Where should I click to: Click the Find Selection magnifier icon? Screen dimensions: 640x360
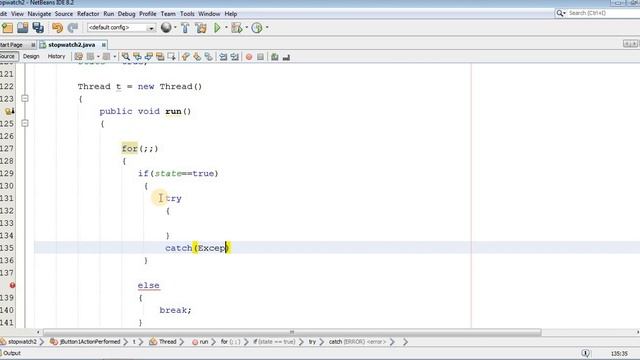pos(126,57)
